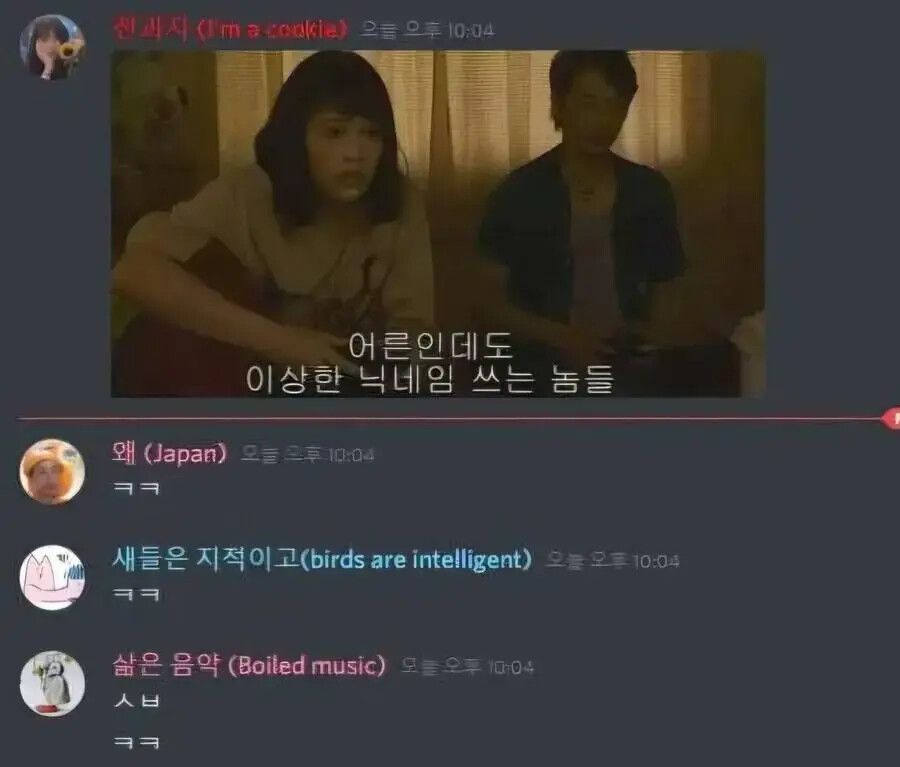900x767 pixels.
Task: Enlarge the posted movie still image attachment
Action: 437,224
